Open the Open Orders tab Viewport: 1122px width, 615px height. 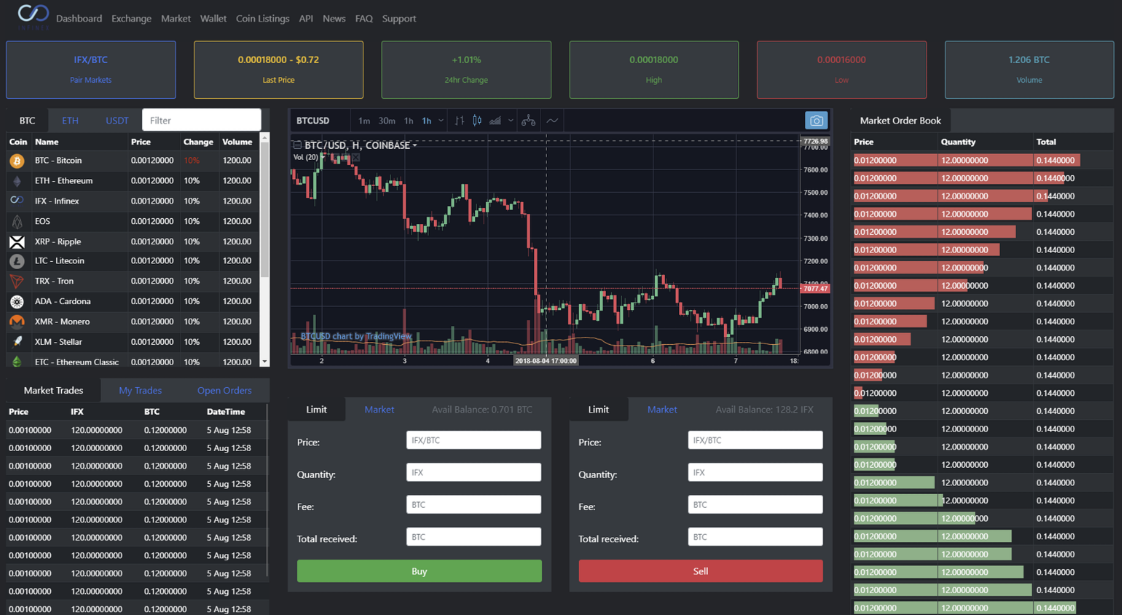(224, 390)
